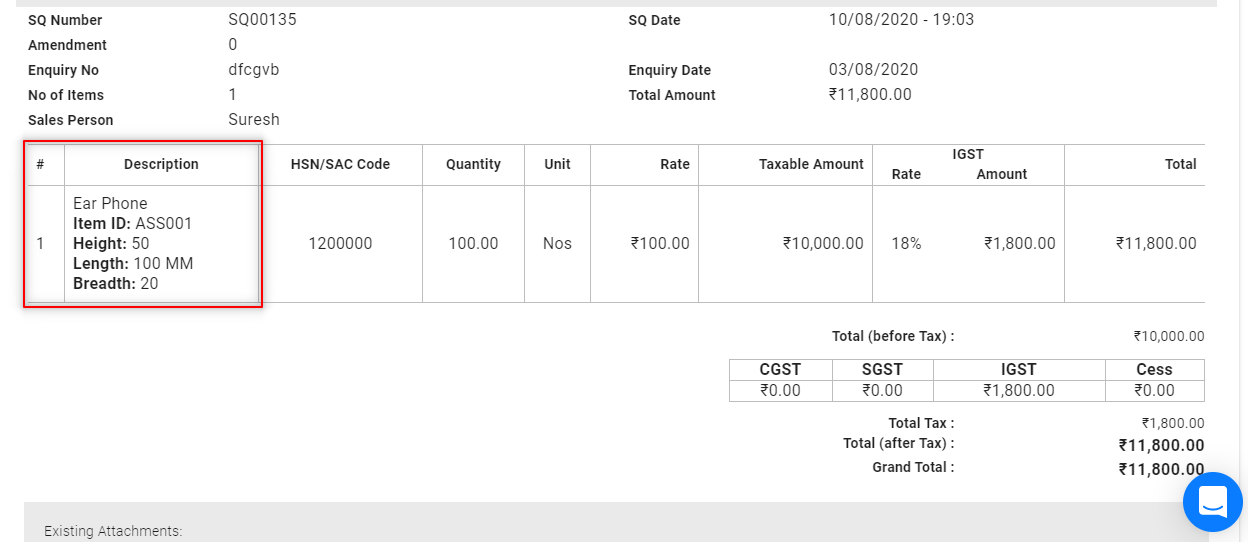Select the IGST column header
Screen dimensions: 1248x542
[x=968, y=154]
